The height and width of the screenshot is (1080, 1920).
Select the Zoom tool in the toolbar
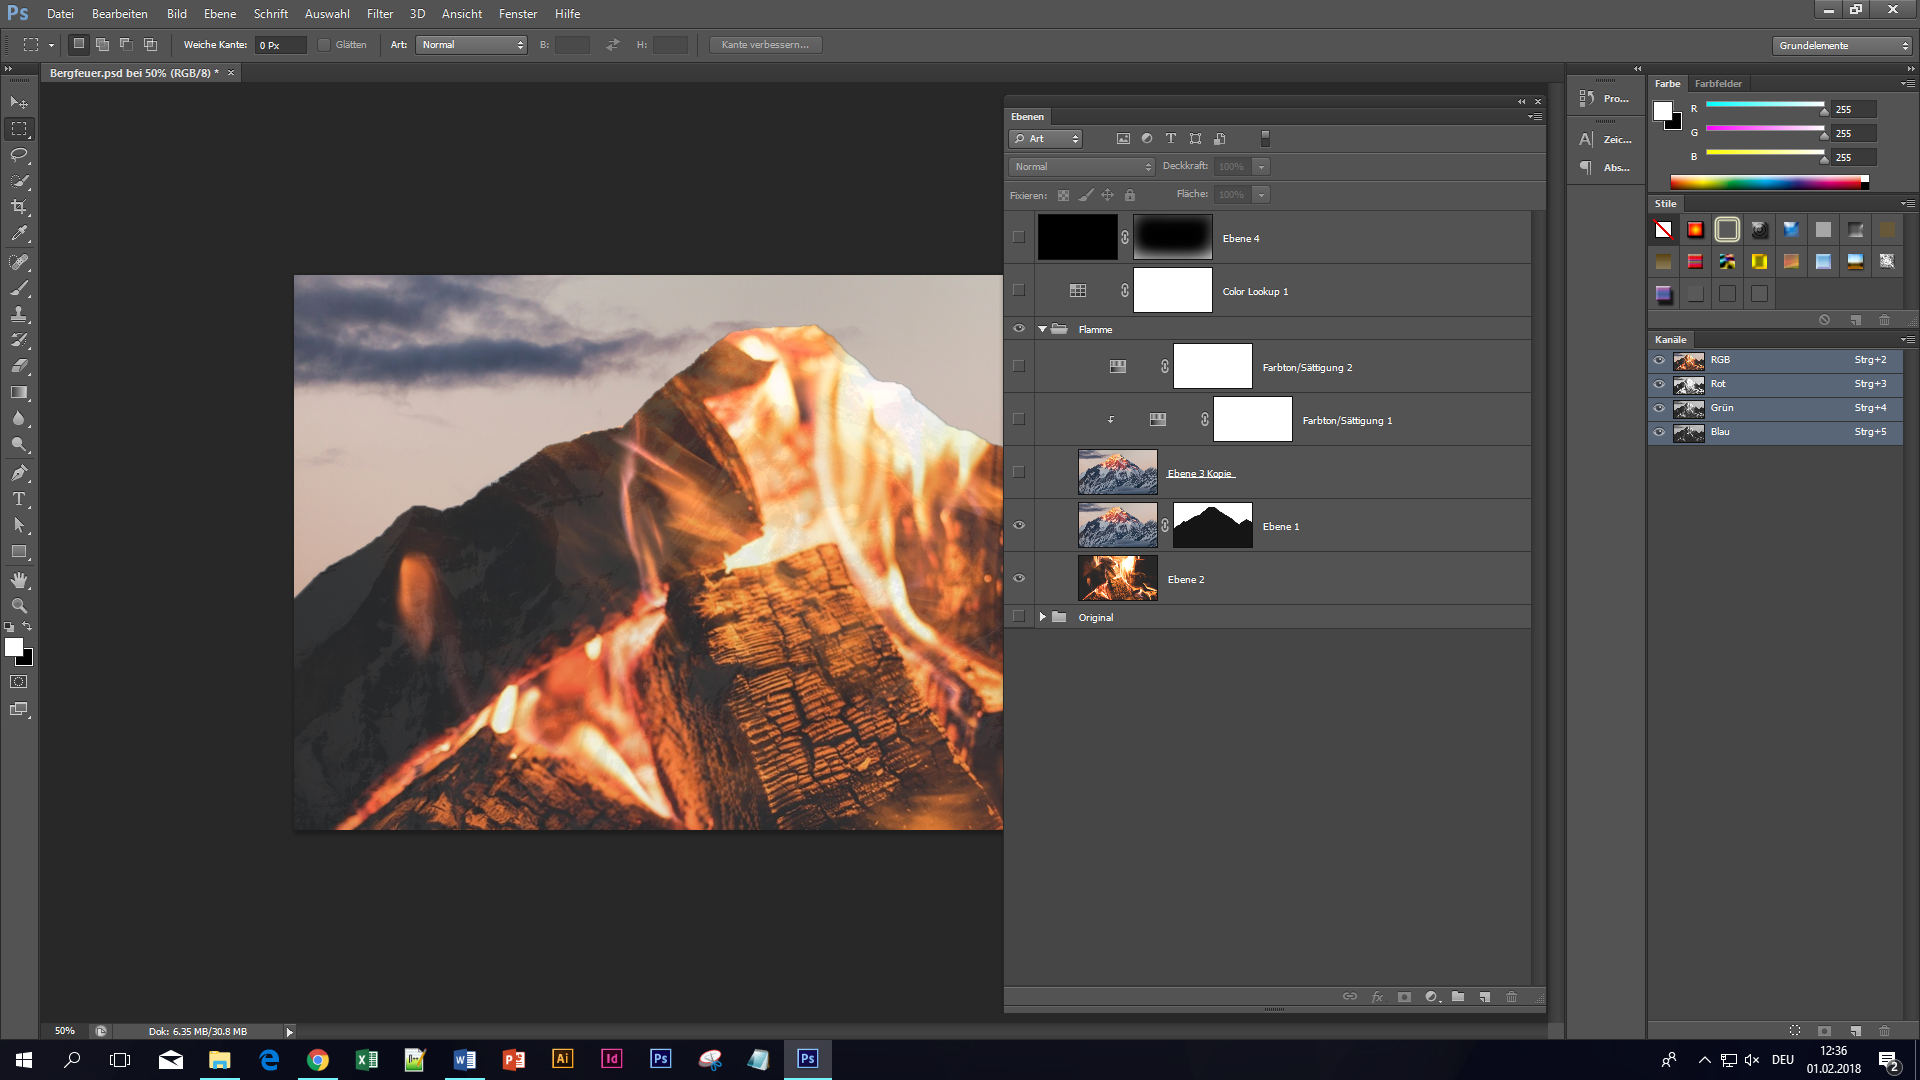pos(19,606)
